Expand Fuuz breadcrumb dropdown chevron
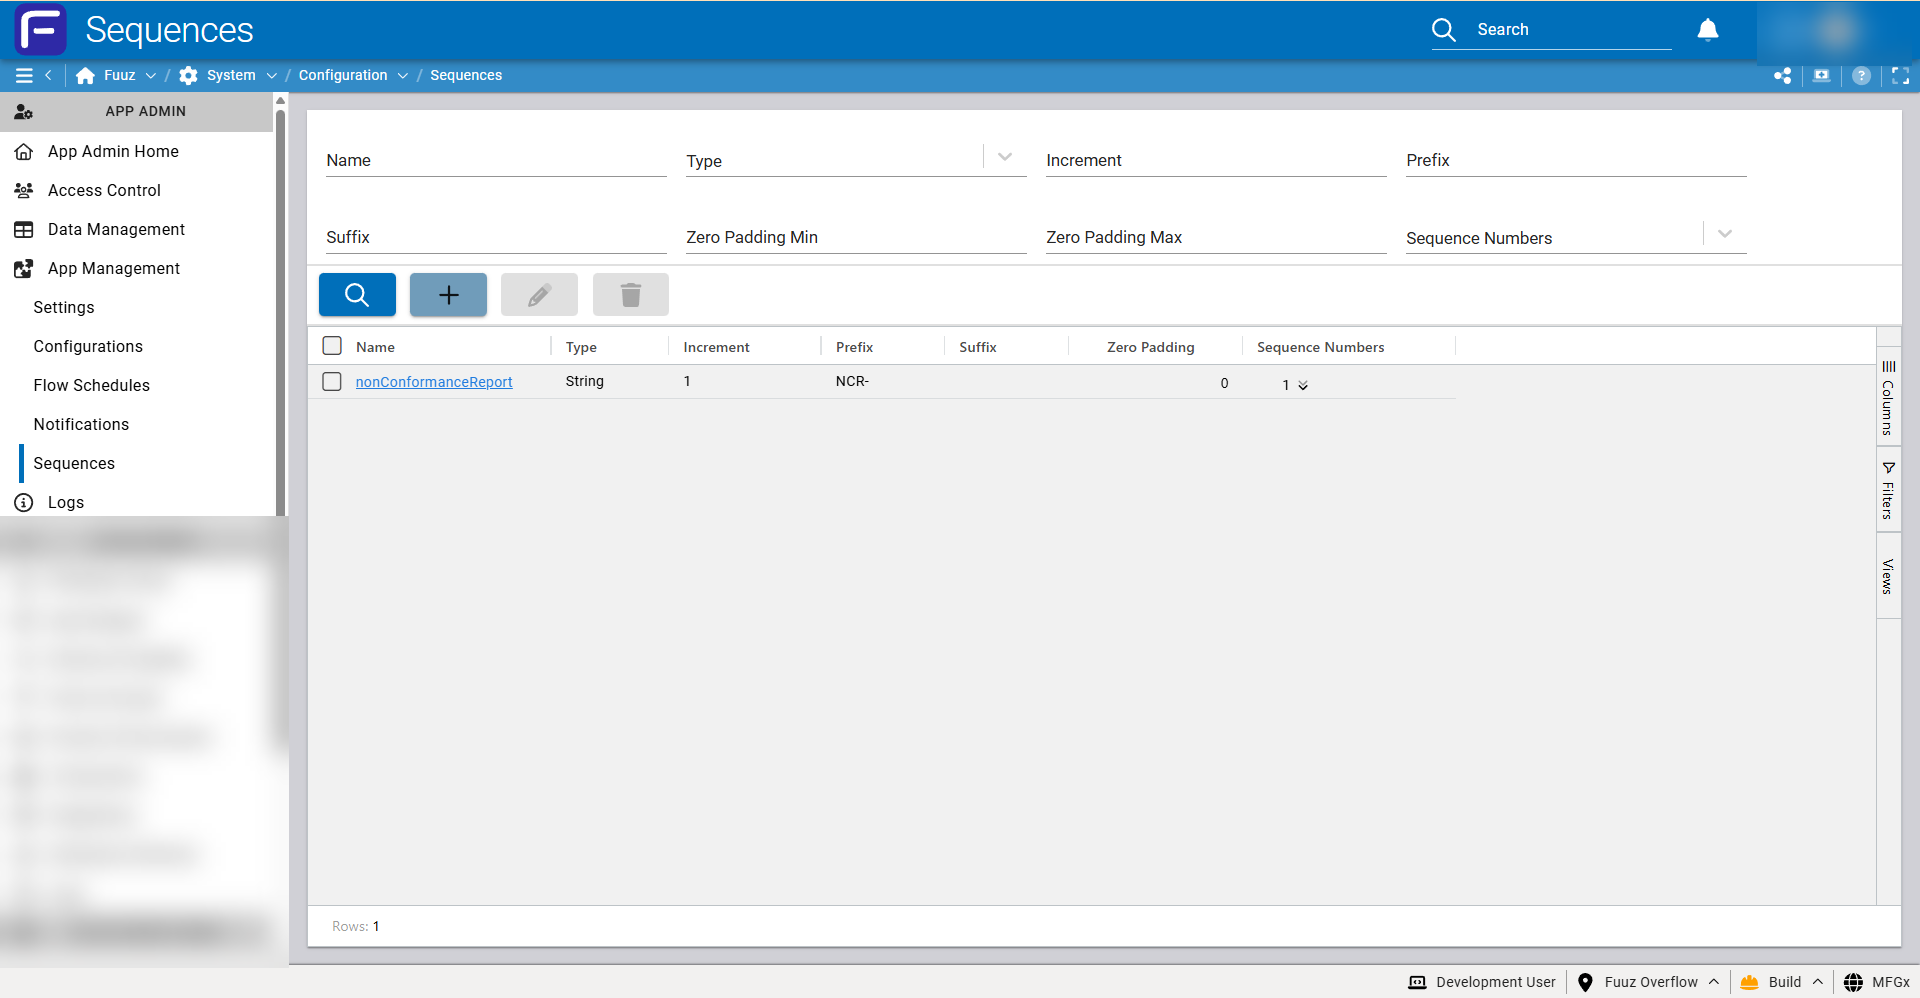This screenshot has width=1920, height=998. pos(151,75)
